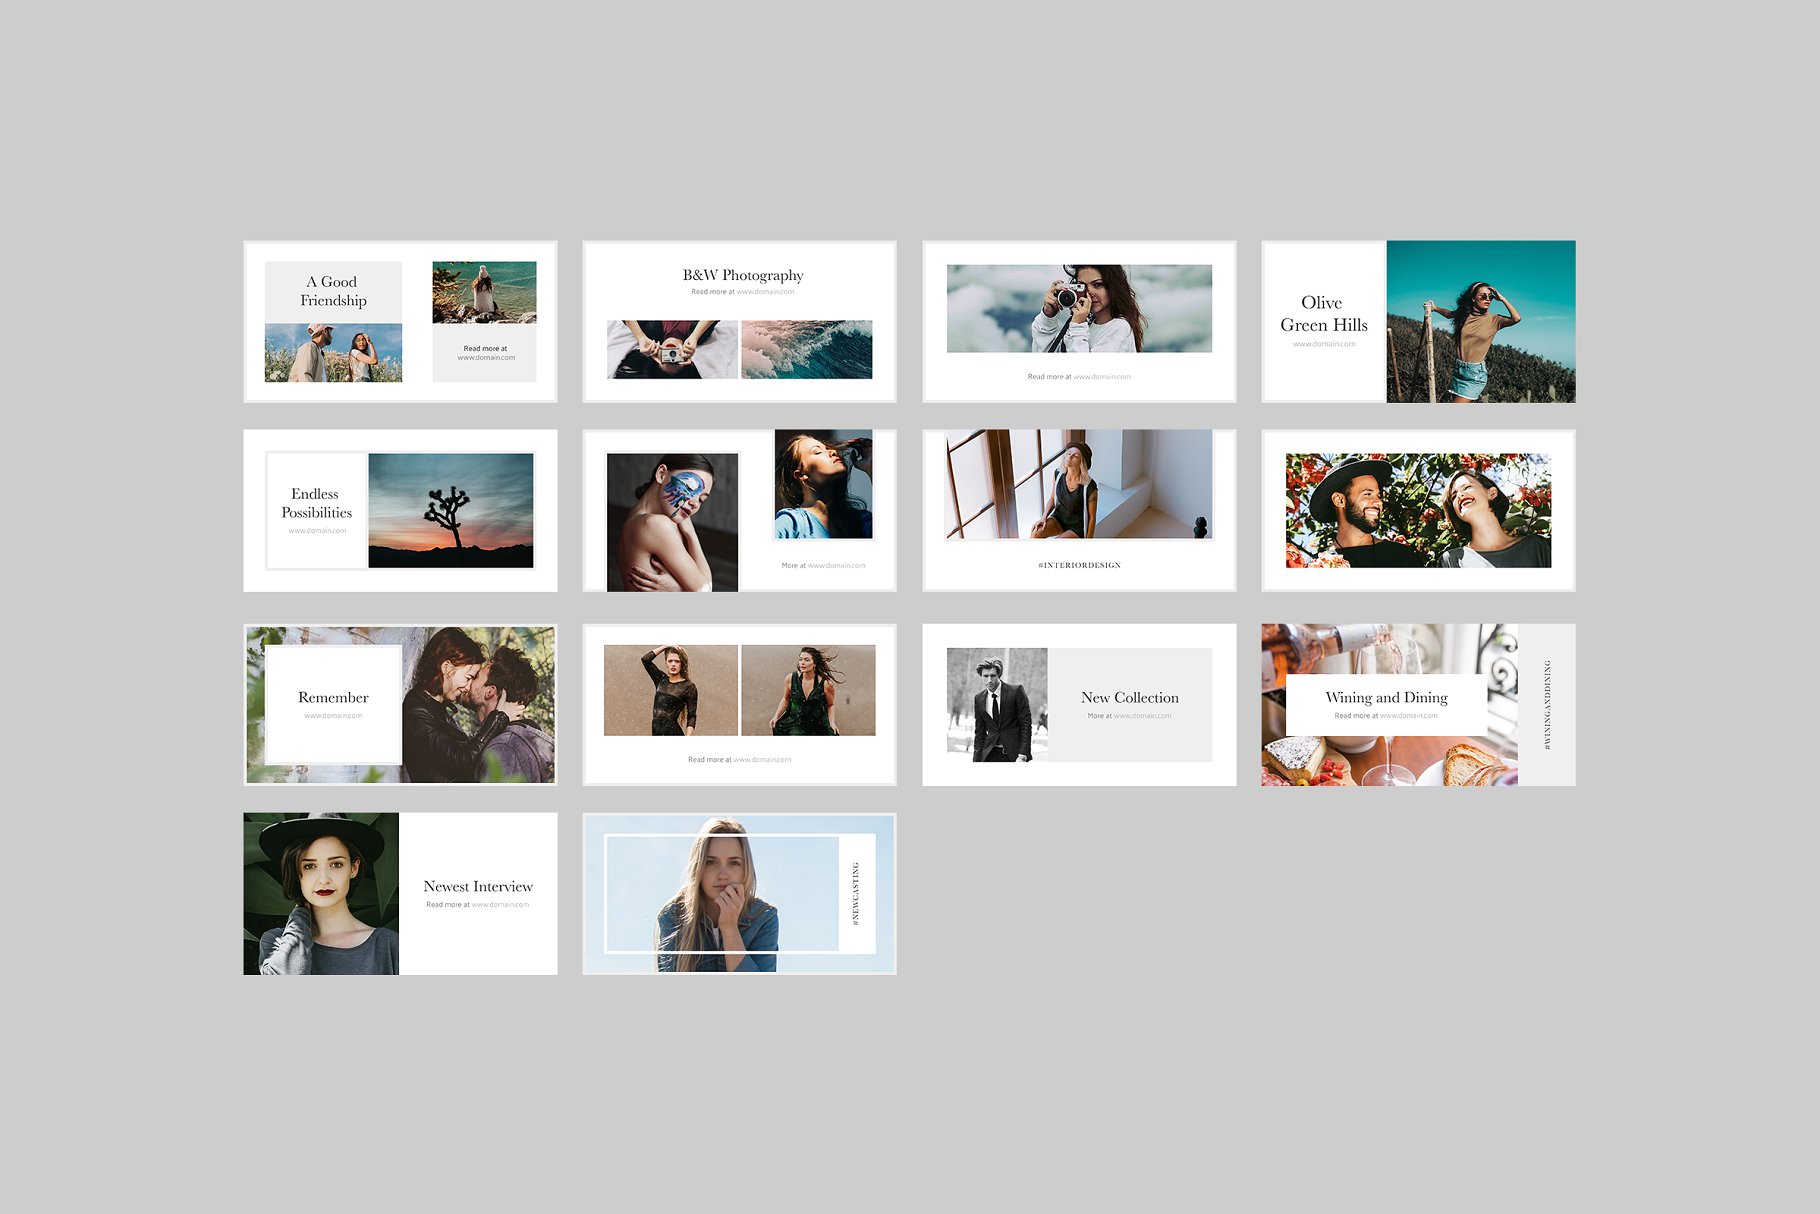Click the ocean wave photo

tap(806, 349)
